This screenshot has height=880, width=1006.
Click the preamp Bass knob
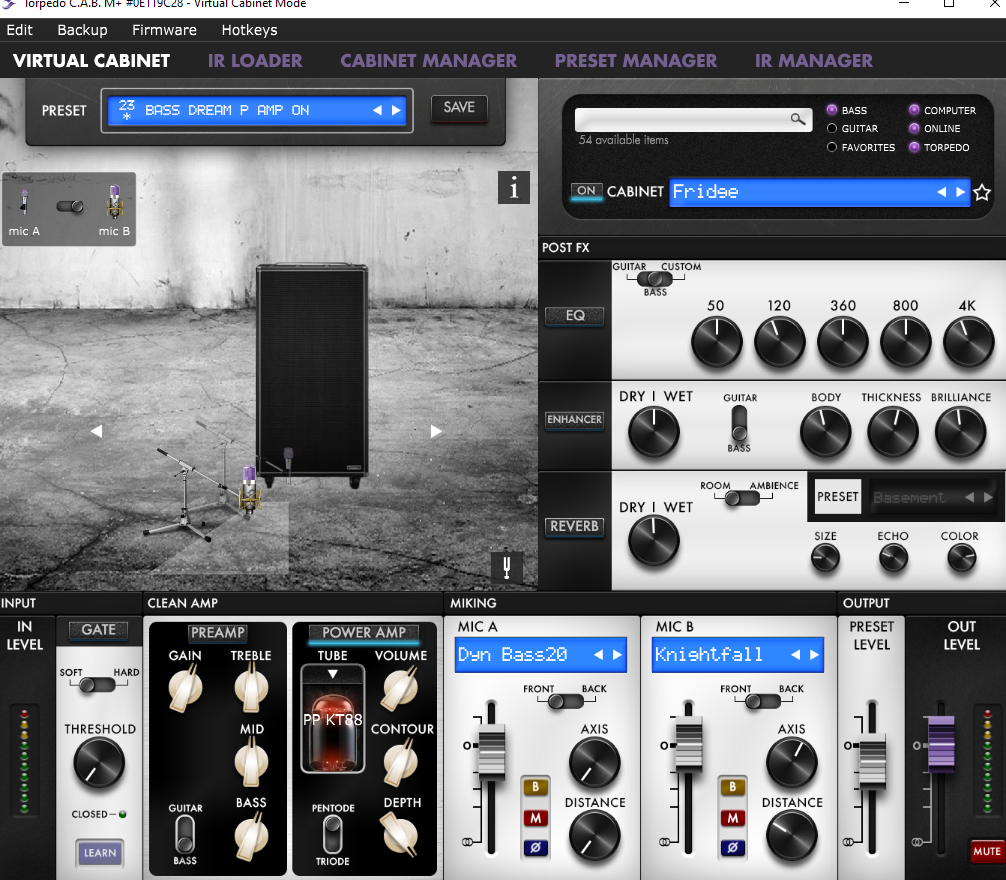coord(251,835)
